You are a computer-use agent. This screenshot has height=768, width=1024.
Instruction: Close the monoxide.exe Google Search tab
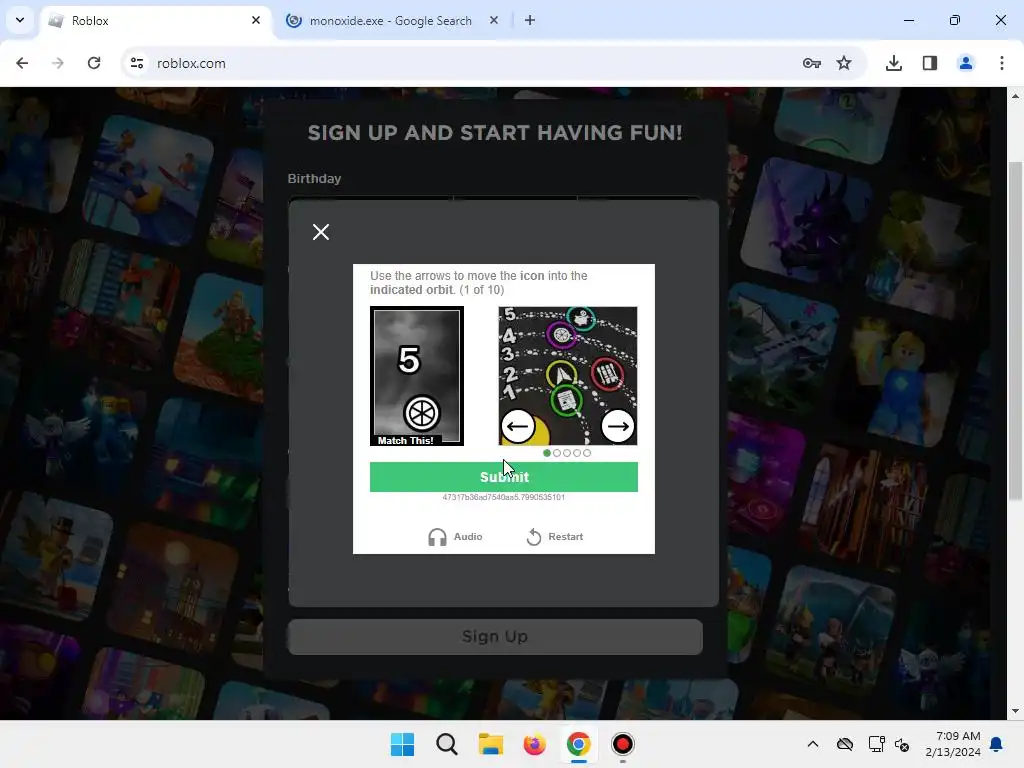pyautogui.click(x=494, y=20)
